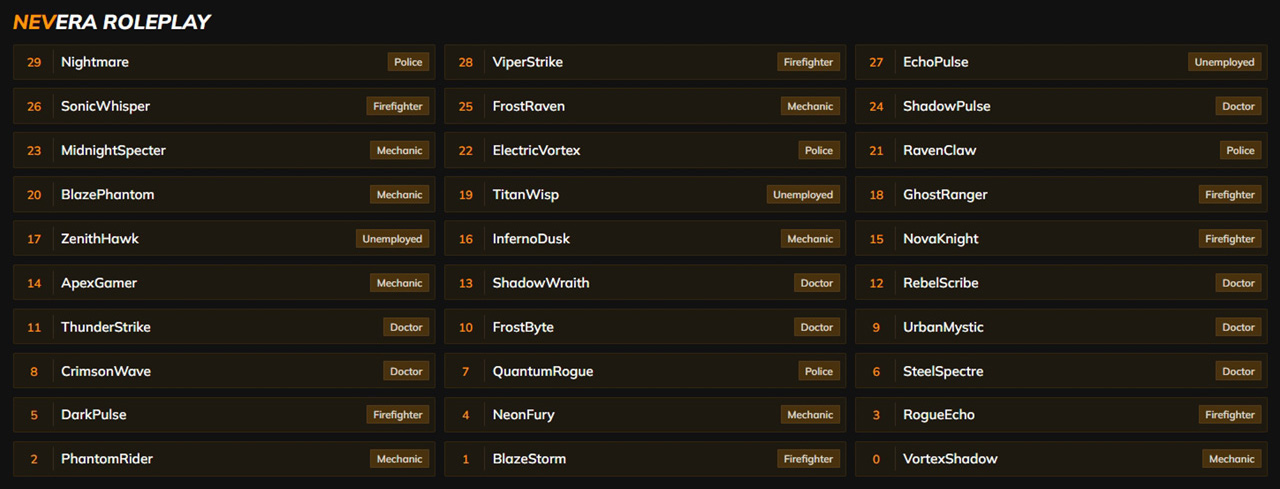1280x489 pixels.
Task: Click ShadowPulse's Doctor badge
Action: [x=1238, y=106]
